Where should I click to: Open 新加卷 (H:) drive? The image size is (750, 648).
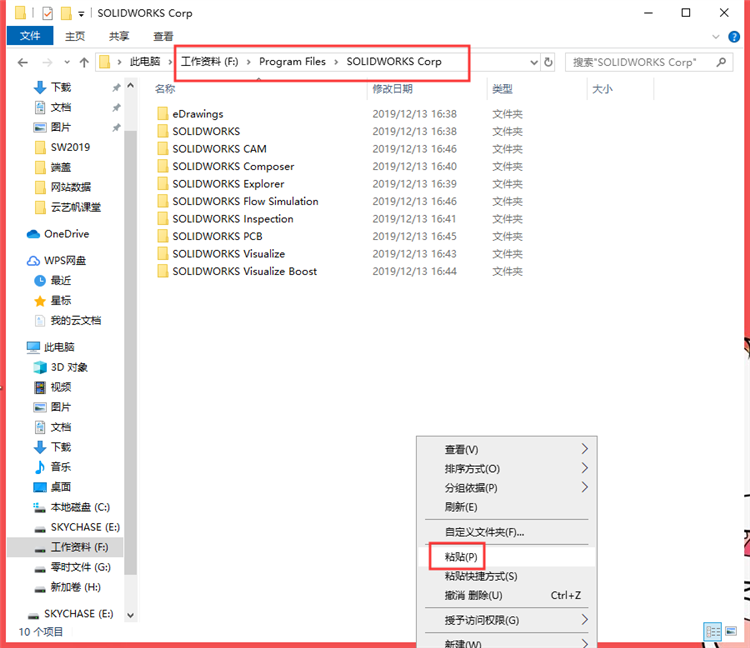click(76, 587)
